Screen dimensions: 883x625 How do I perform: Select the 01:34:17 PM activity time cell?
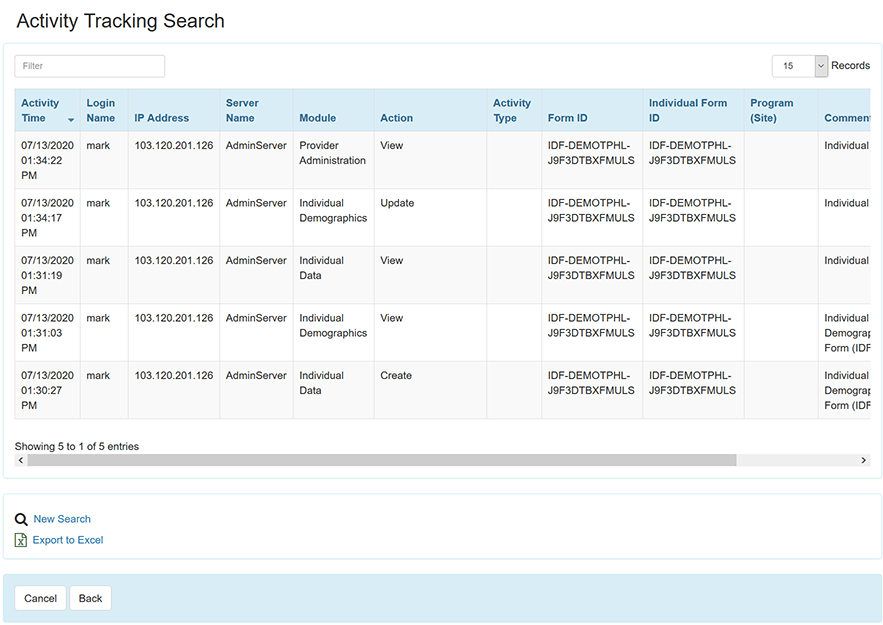coord(47,218)
